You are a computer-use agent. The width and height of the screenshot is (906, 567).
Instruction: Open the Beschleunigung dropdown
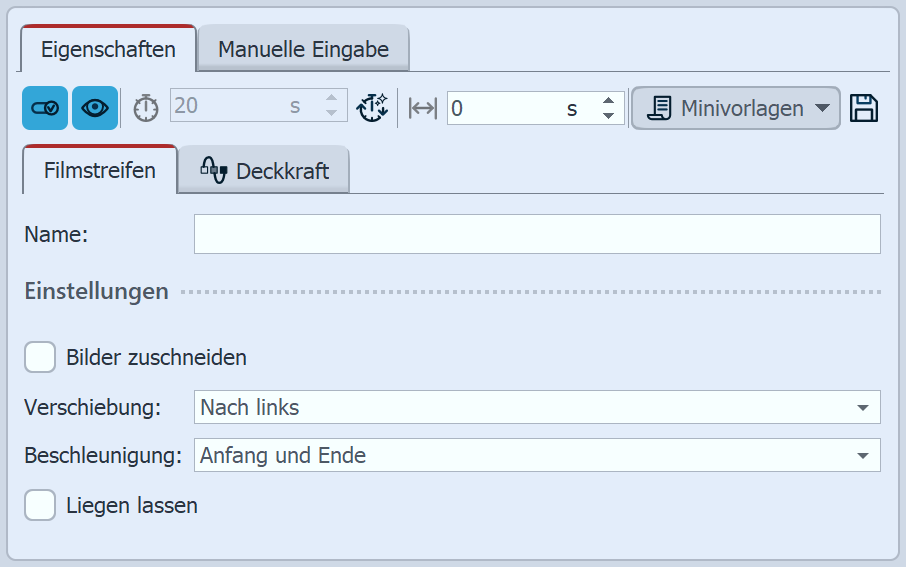click(x=861, y=456)
